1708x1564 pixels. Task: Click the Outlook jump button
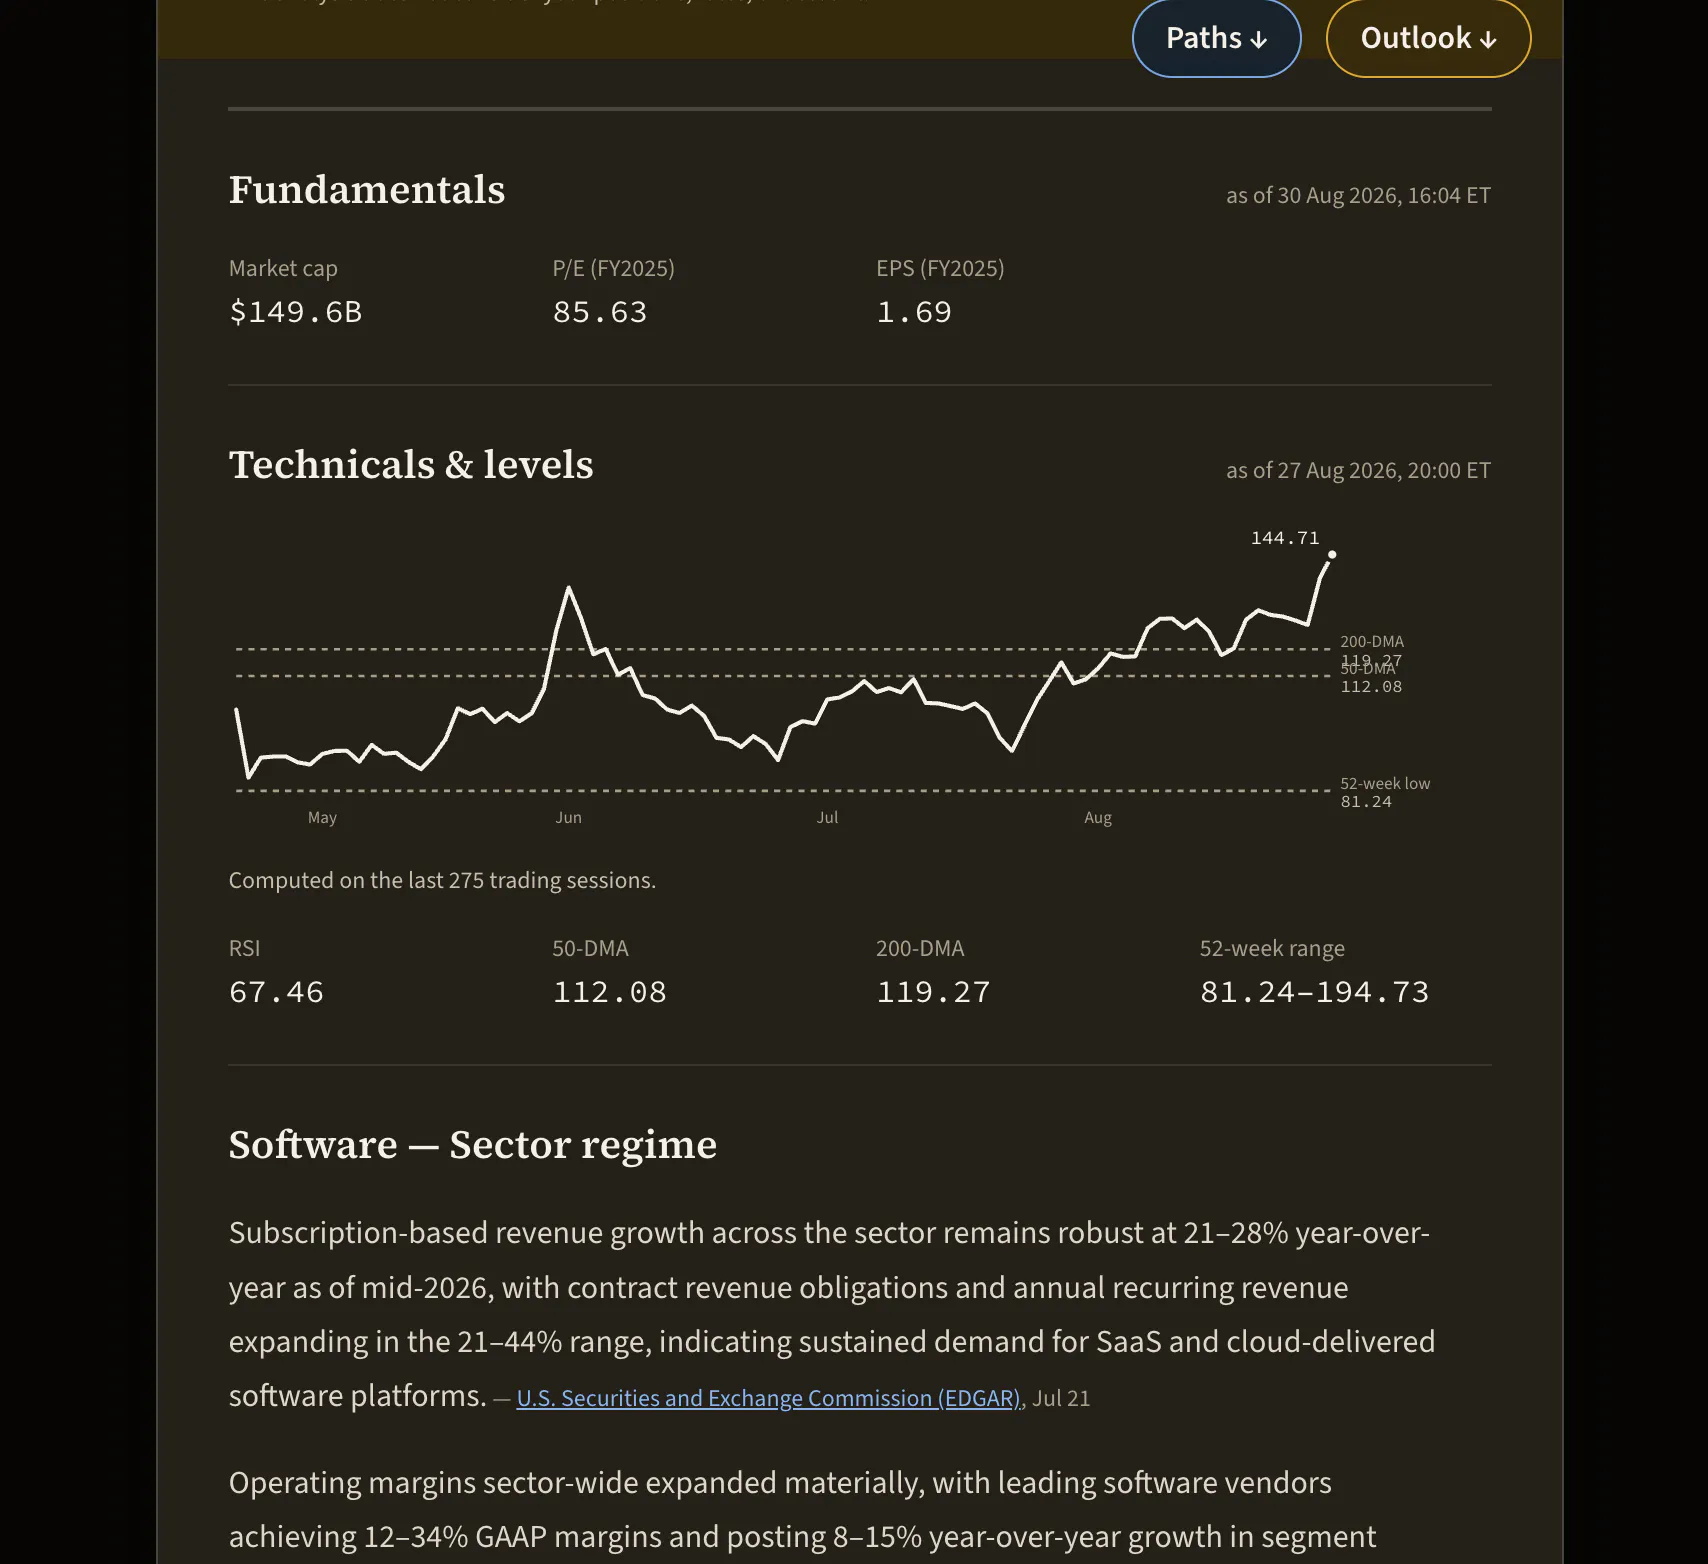[1428, 38]
